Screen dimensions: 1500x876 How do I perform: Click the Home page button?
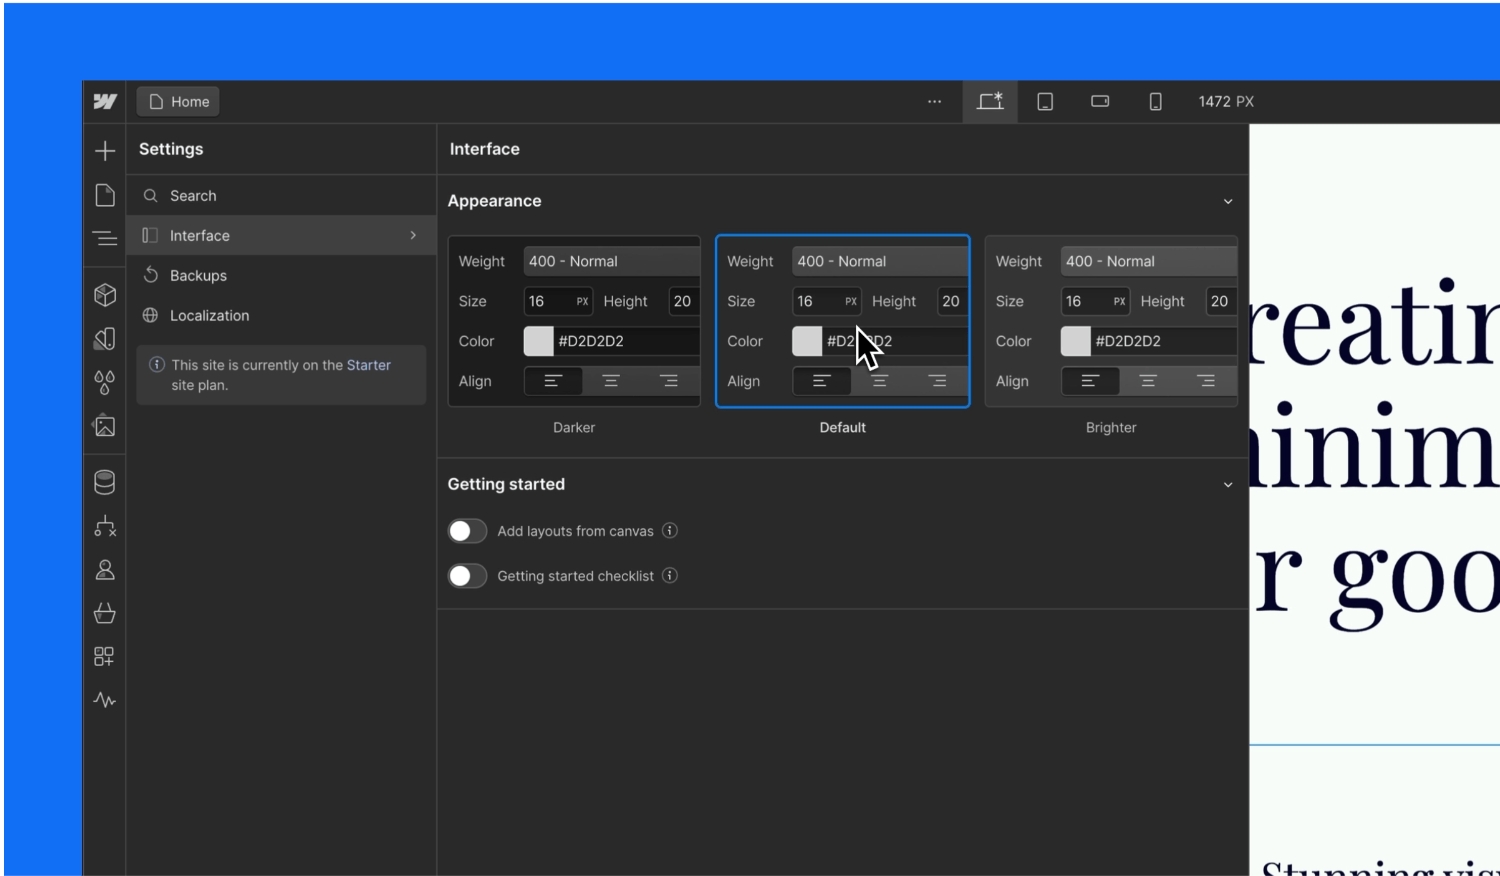[x=179, y=102]
